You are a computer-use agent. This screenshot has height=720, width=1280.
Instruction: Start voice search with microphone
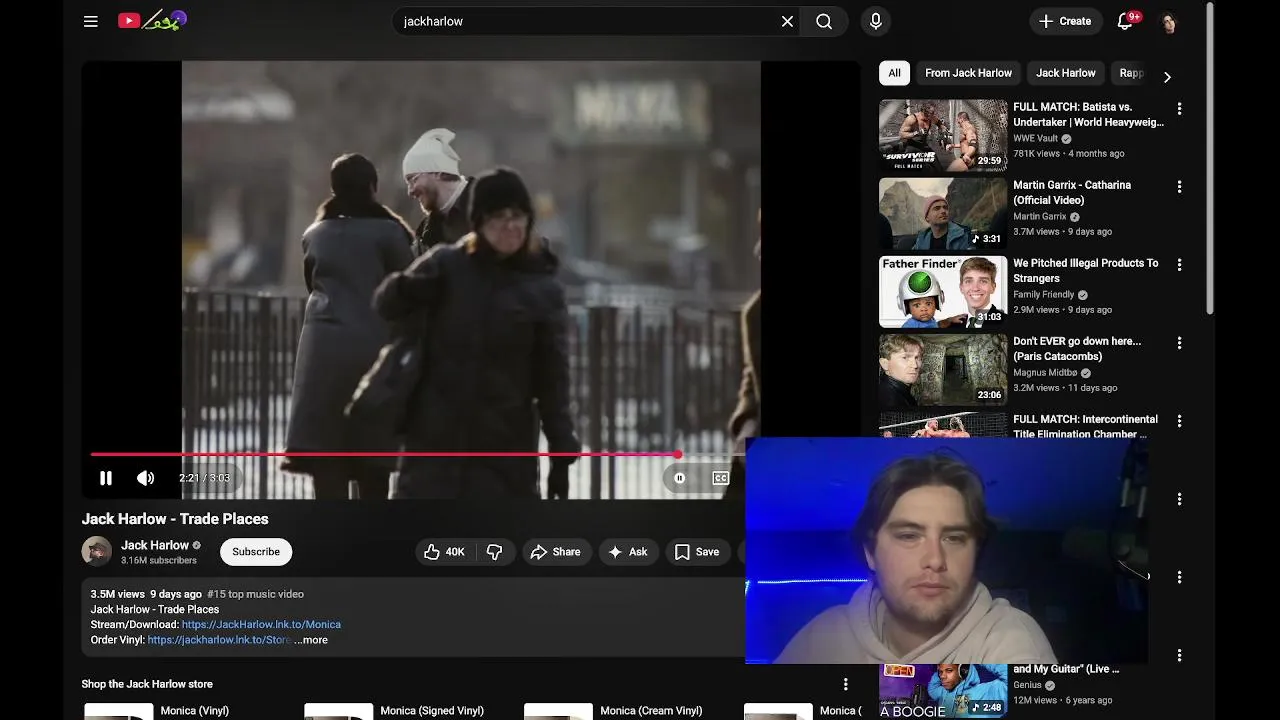(x=876, y=21)
